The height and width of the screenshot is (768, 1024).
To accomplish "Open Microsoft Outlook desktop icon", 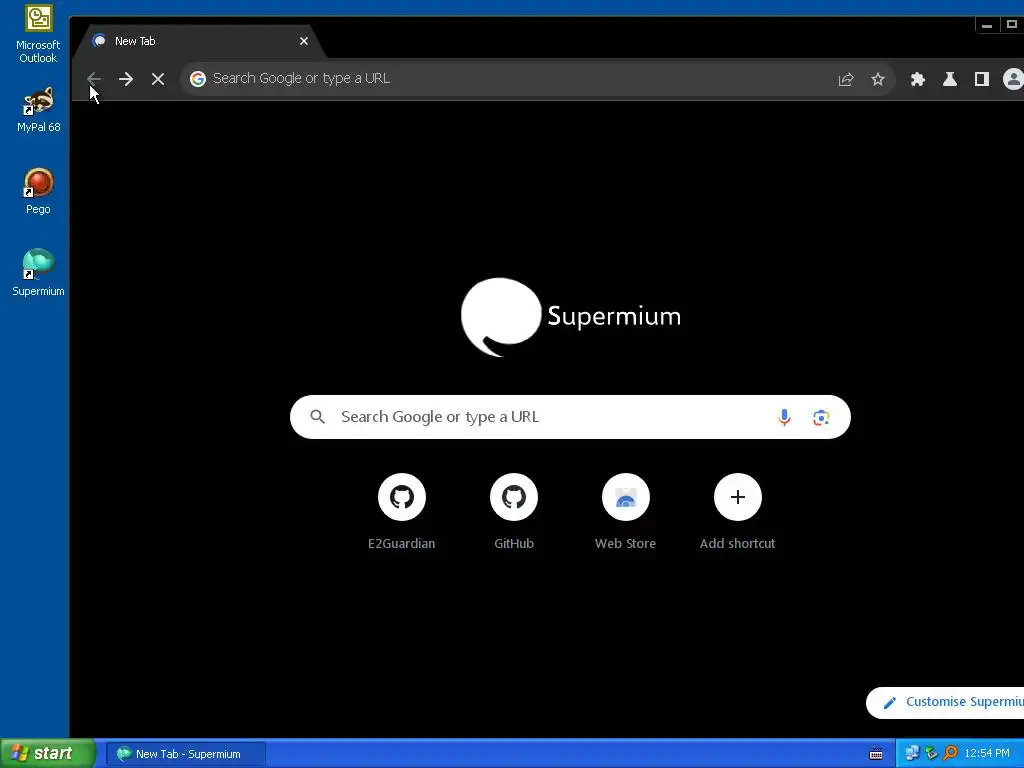I will [x=38, y=34].
